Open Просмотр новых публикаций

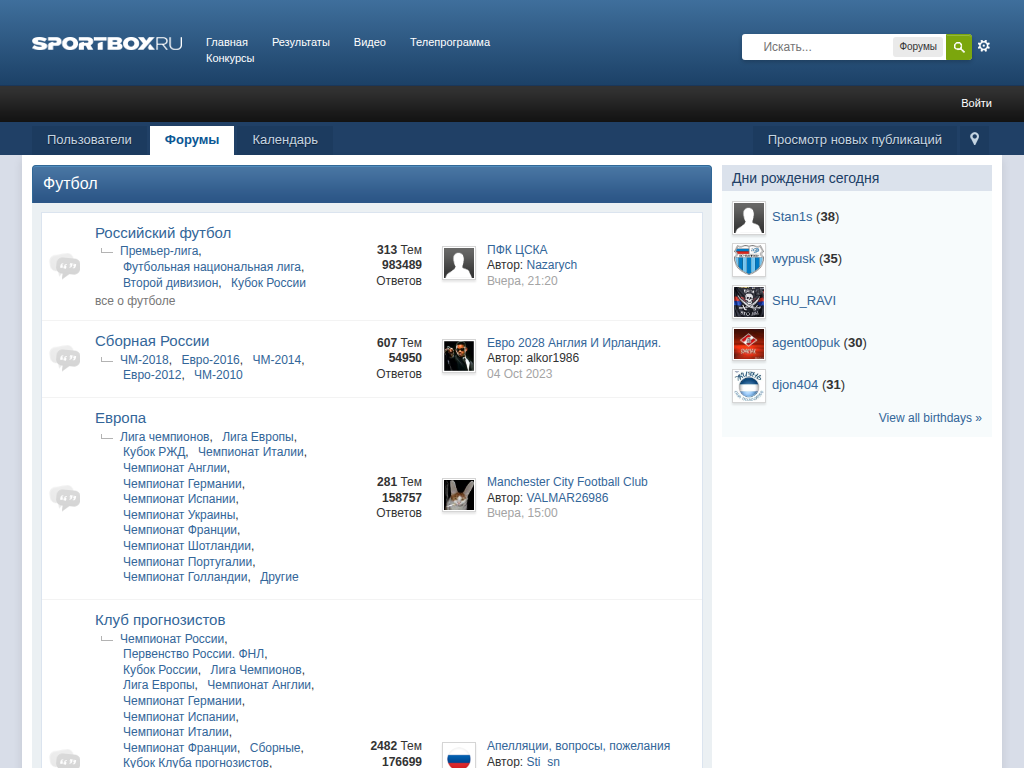(x=854, y=140)
